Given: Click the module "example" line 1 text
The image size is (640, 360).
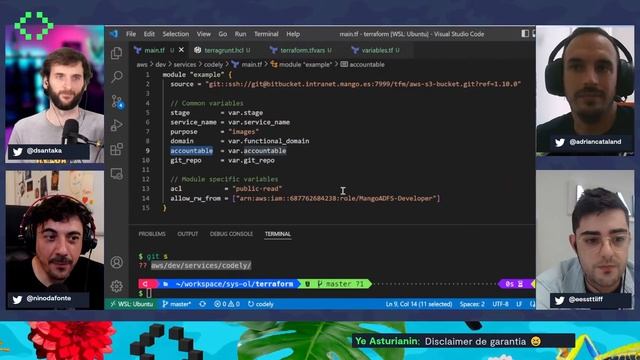Looking at the screenshot, I should [x=197, y=75].
